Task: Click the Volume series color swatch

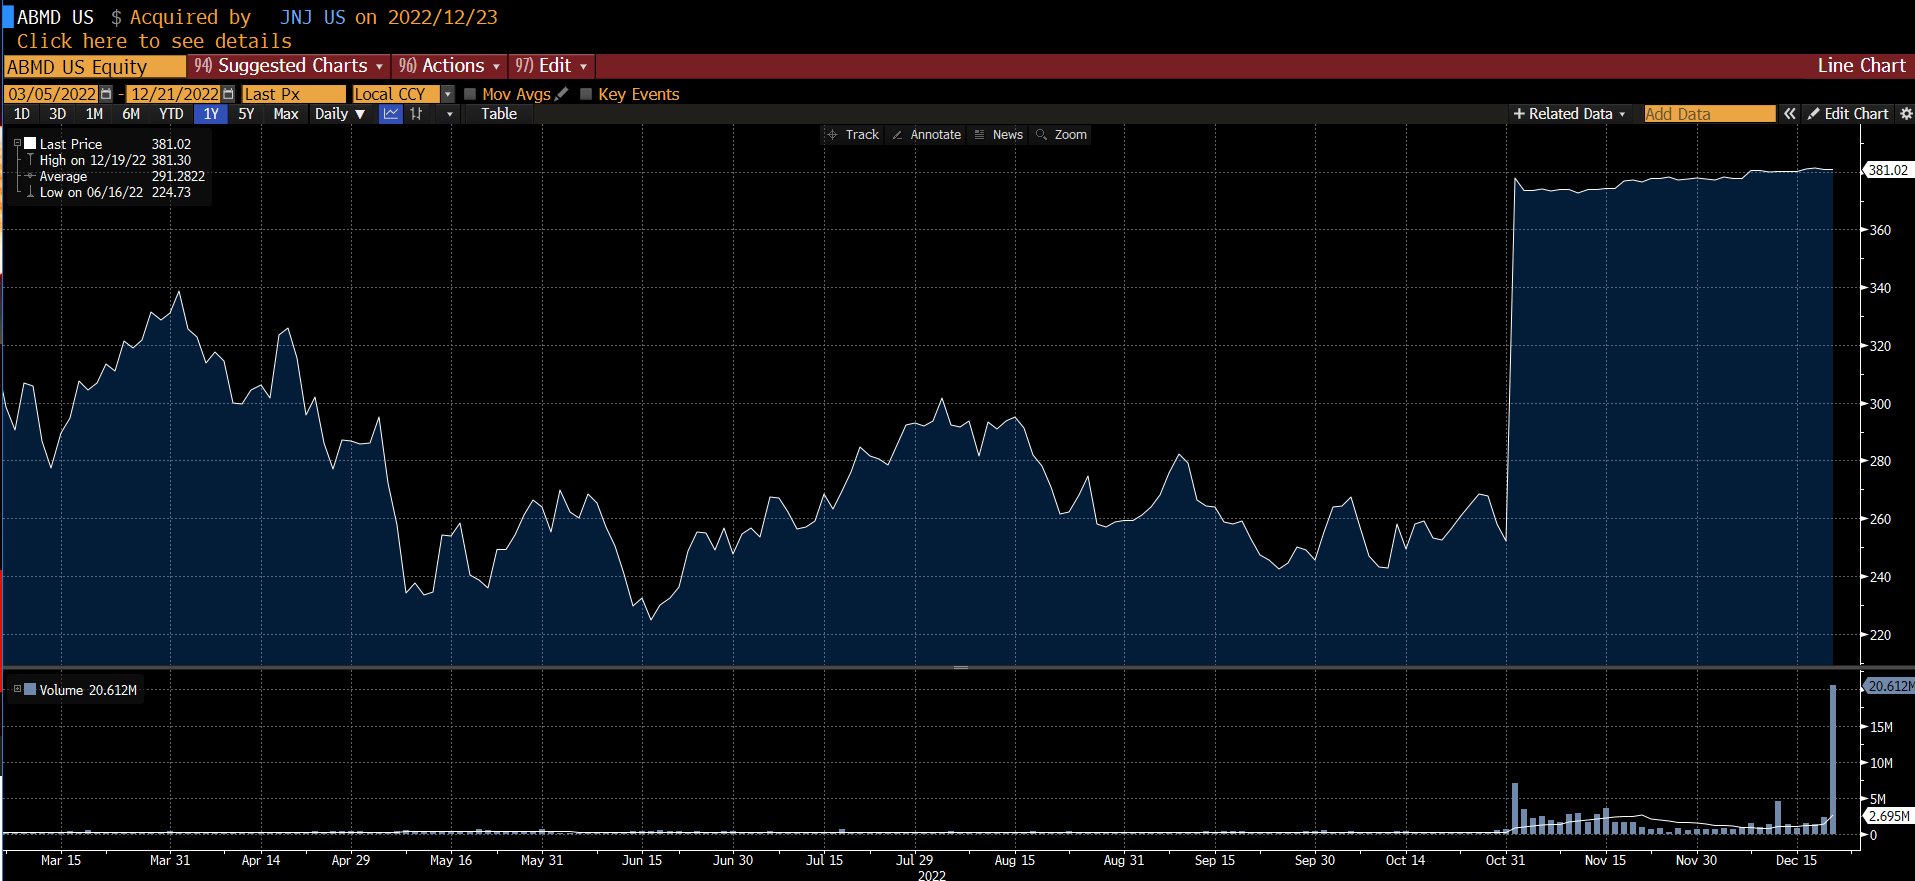Action: [x=30, y=689]
